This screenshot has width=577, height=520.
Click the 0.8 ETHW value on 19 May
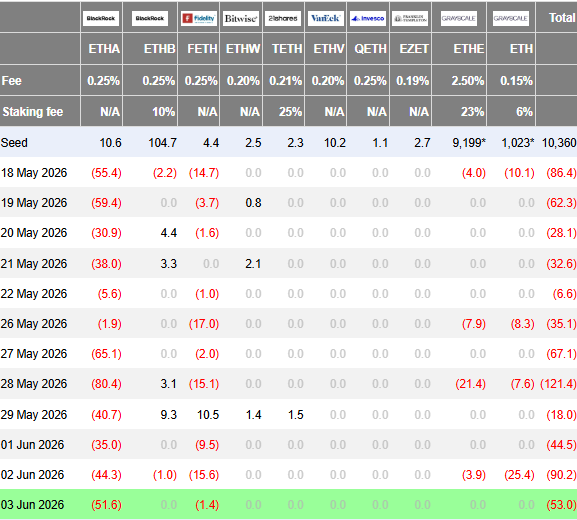click(253, 203)
